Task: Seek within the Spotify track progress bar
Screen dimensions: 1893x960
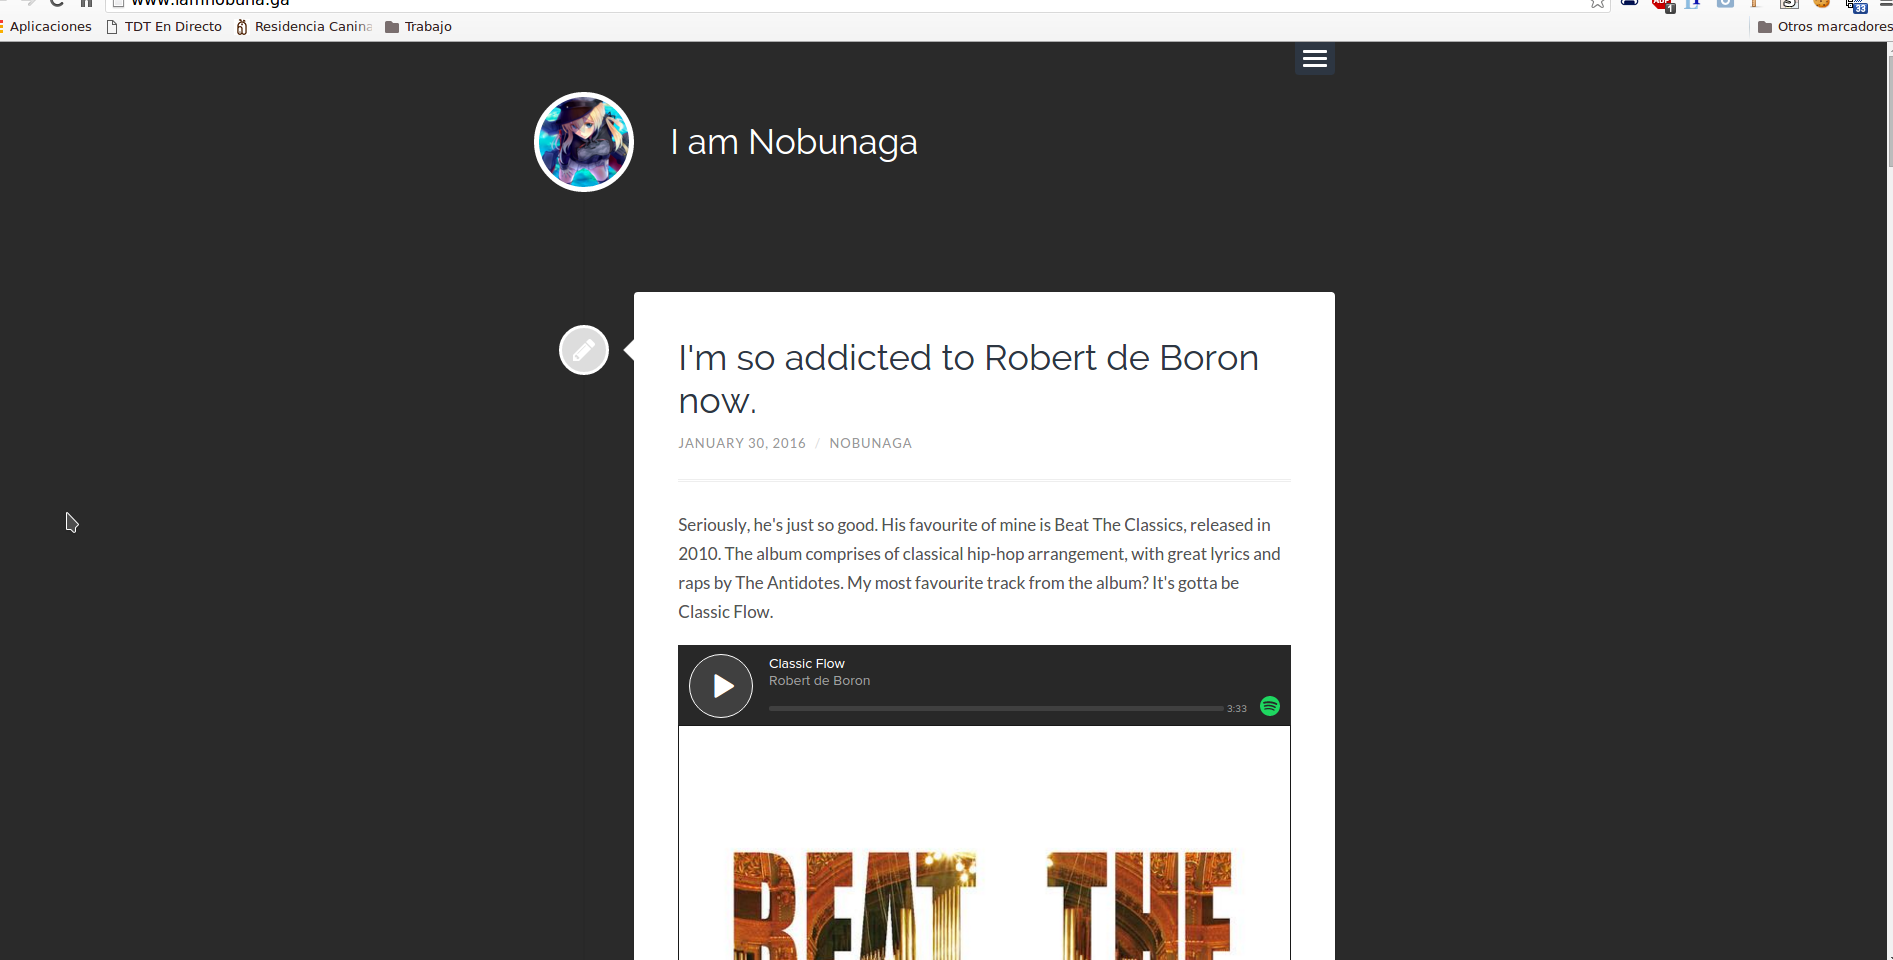Action: pyautogui.click(x=996, y=708)
